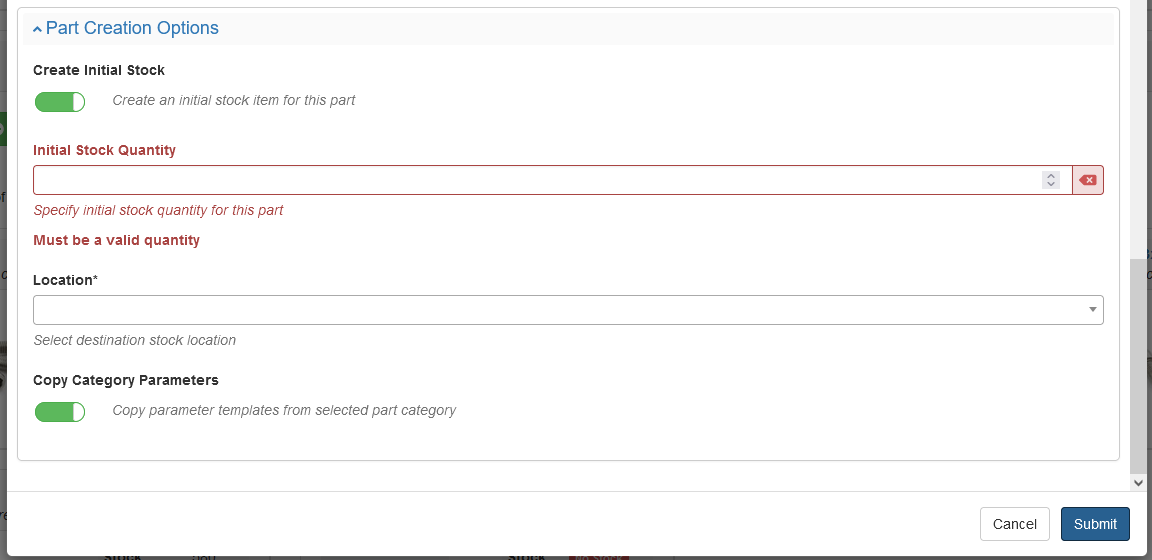This screenshot has height=560, width=1152.
Task: Click the Copy Category Parameters label
Action: [126, 380]
